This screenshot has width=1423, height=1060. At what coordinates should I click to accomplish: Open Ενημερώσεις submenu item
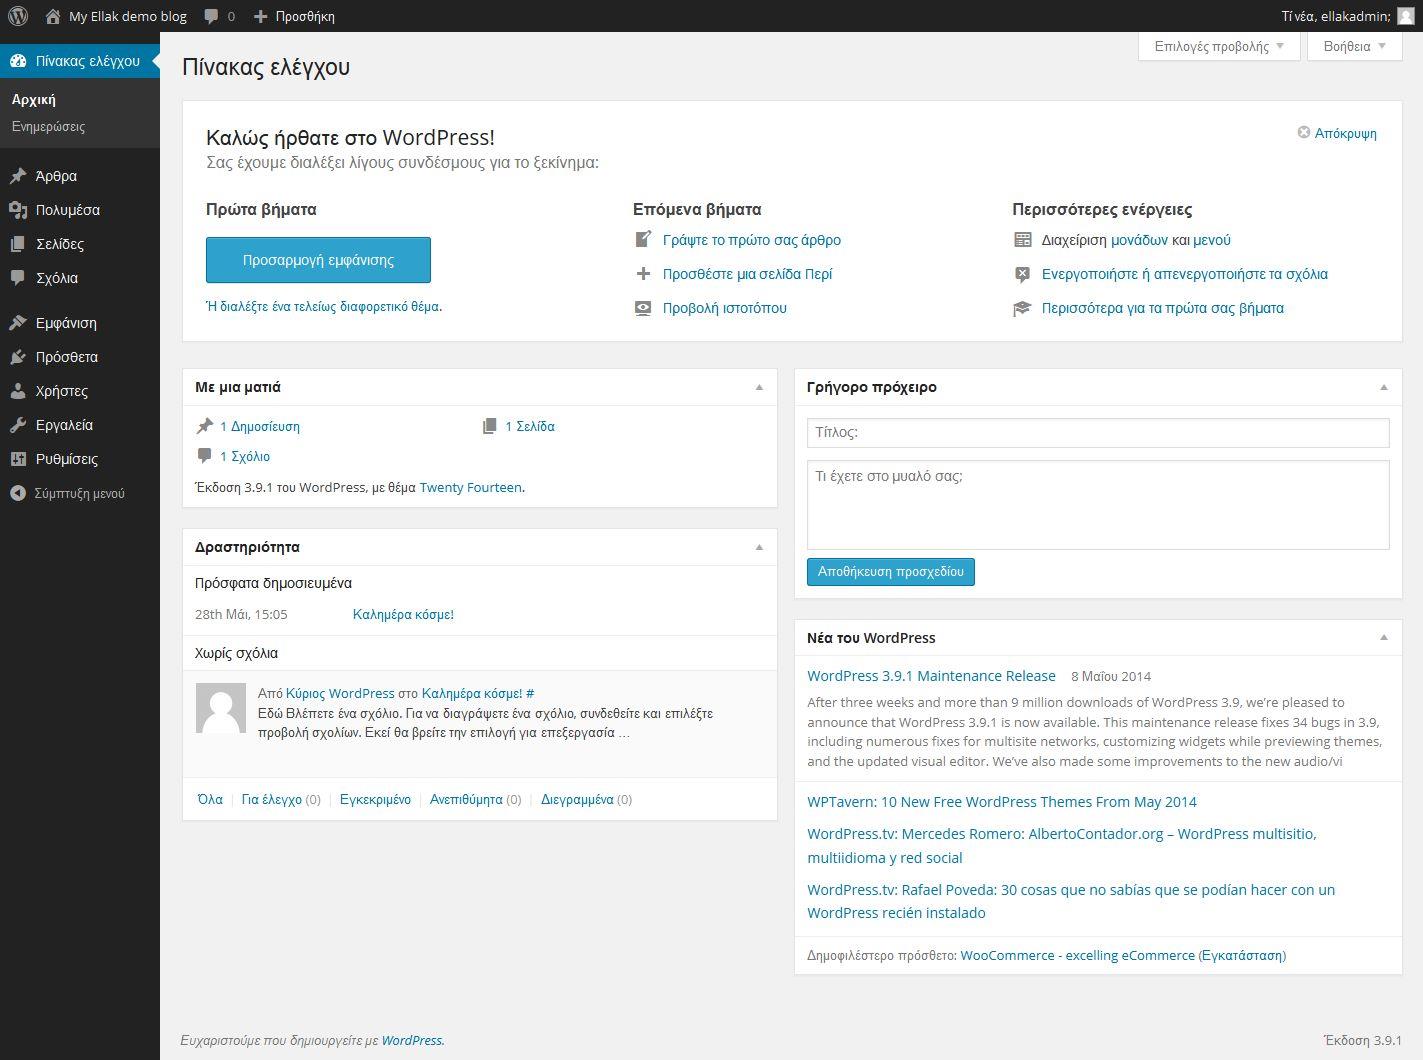tap(48, 127)
